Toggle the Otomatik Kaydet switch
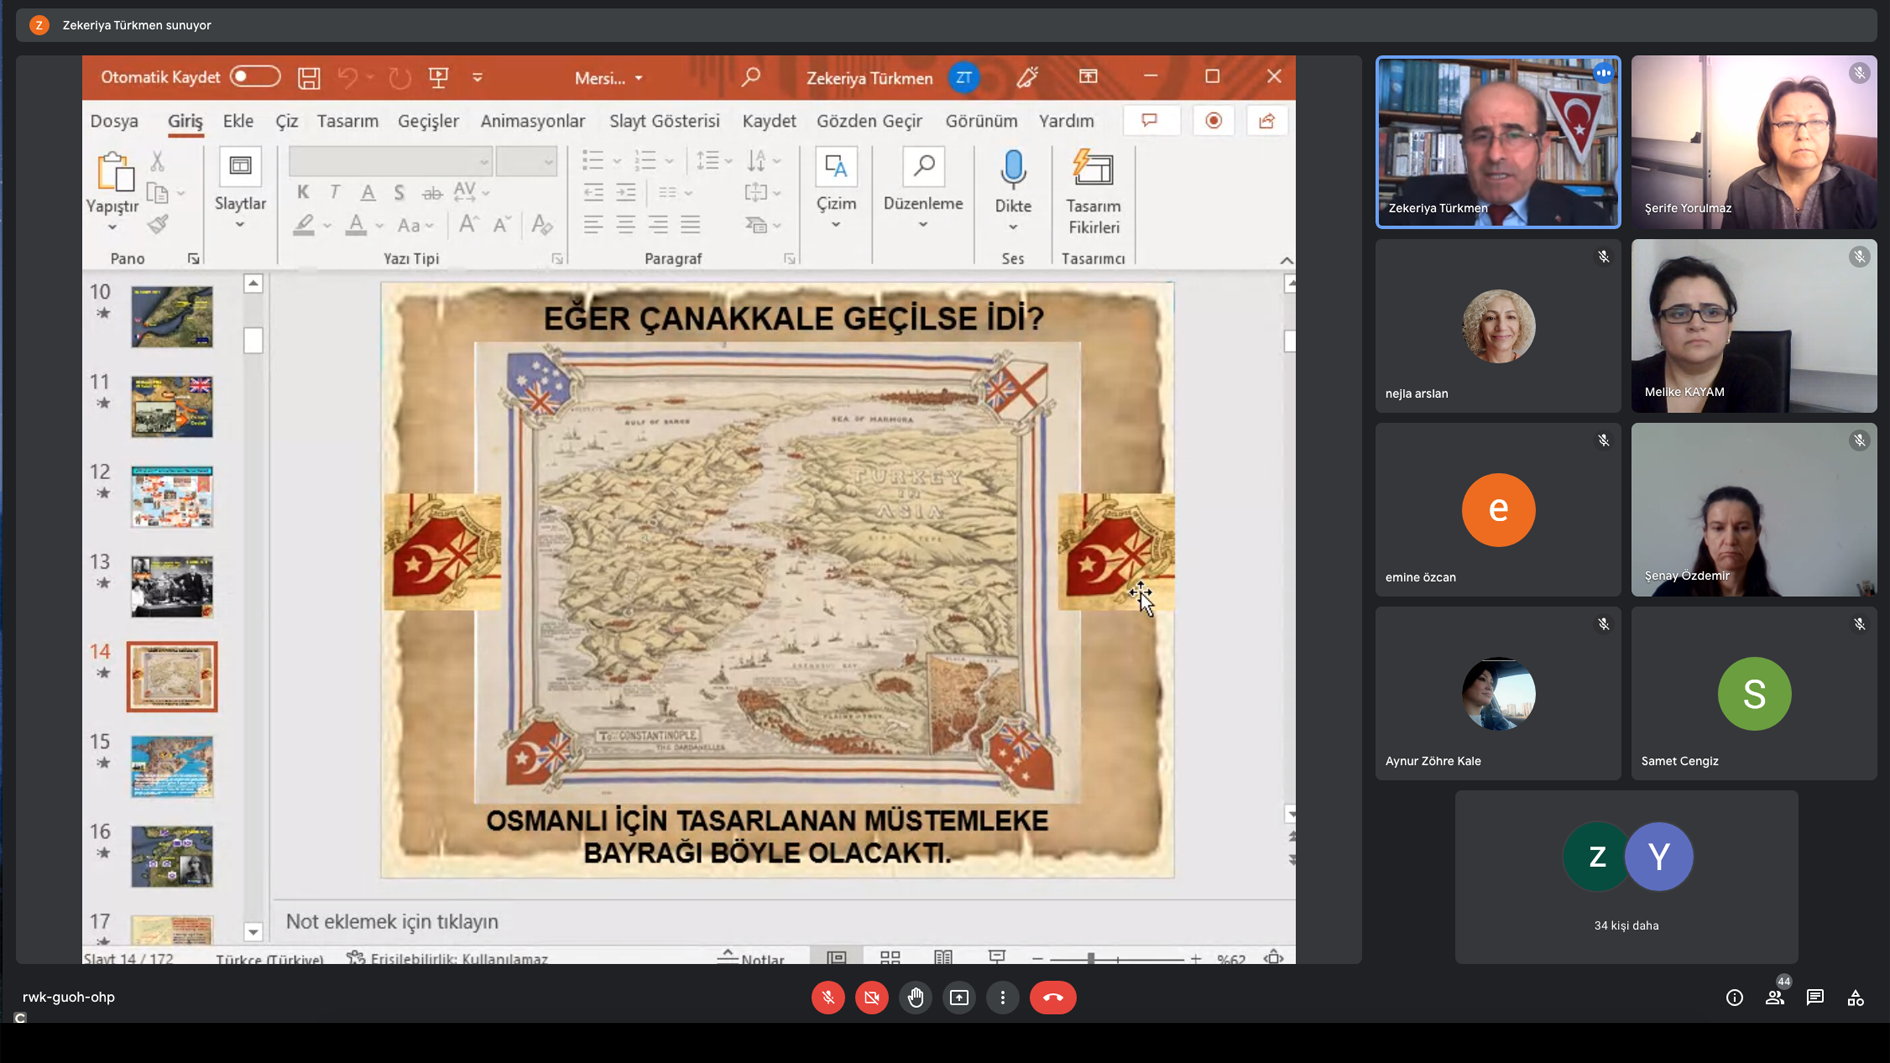The image size is (1890, 1063). pos(255,77)
